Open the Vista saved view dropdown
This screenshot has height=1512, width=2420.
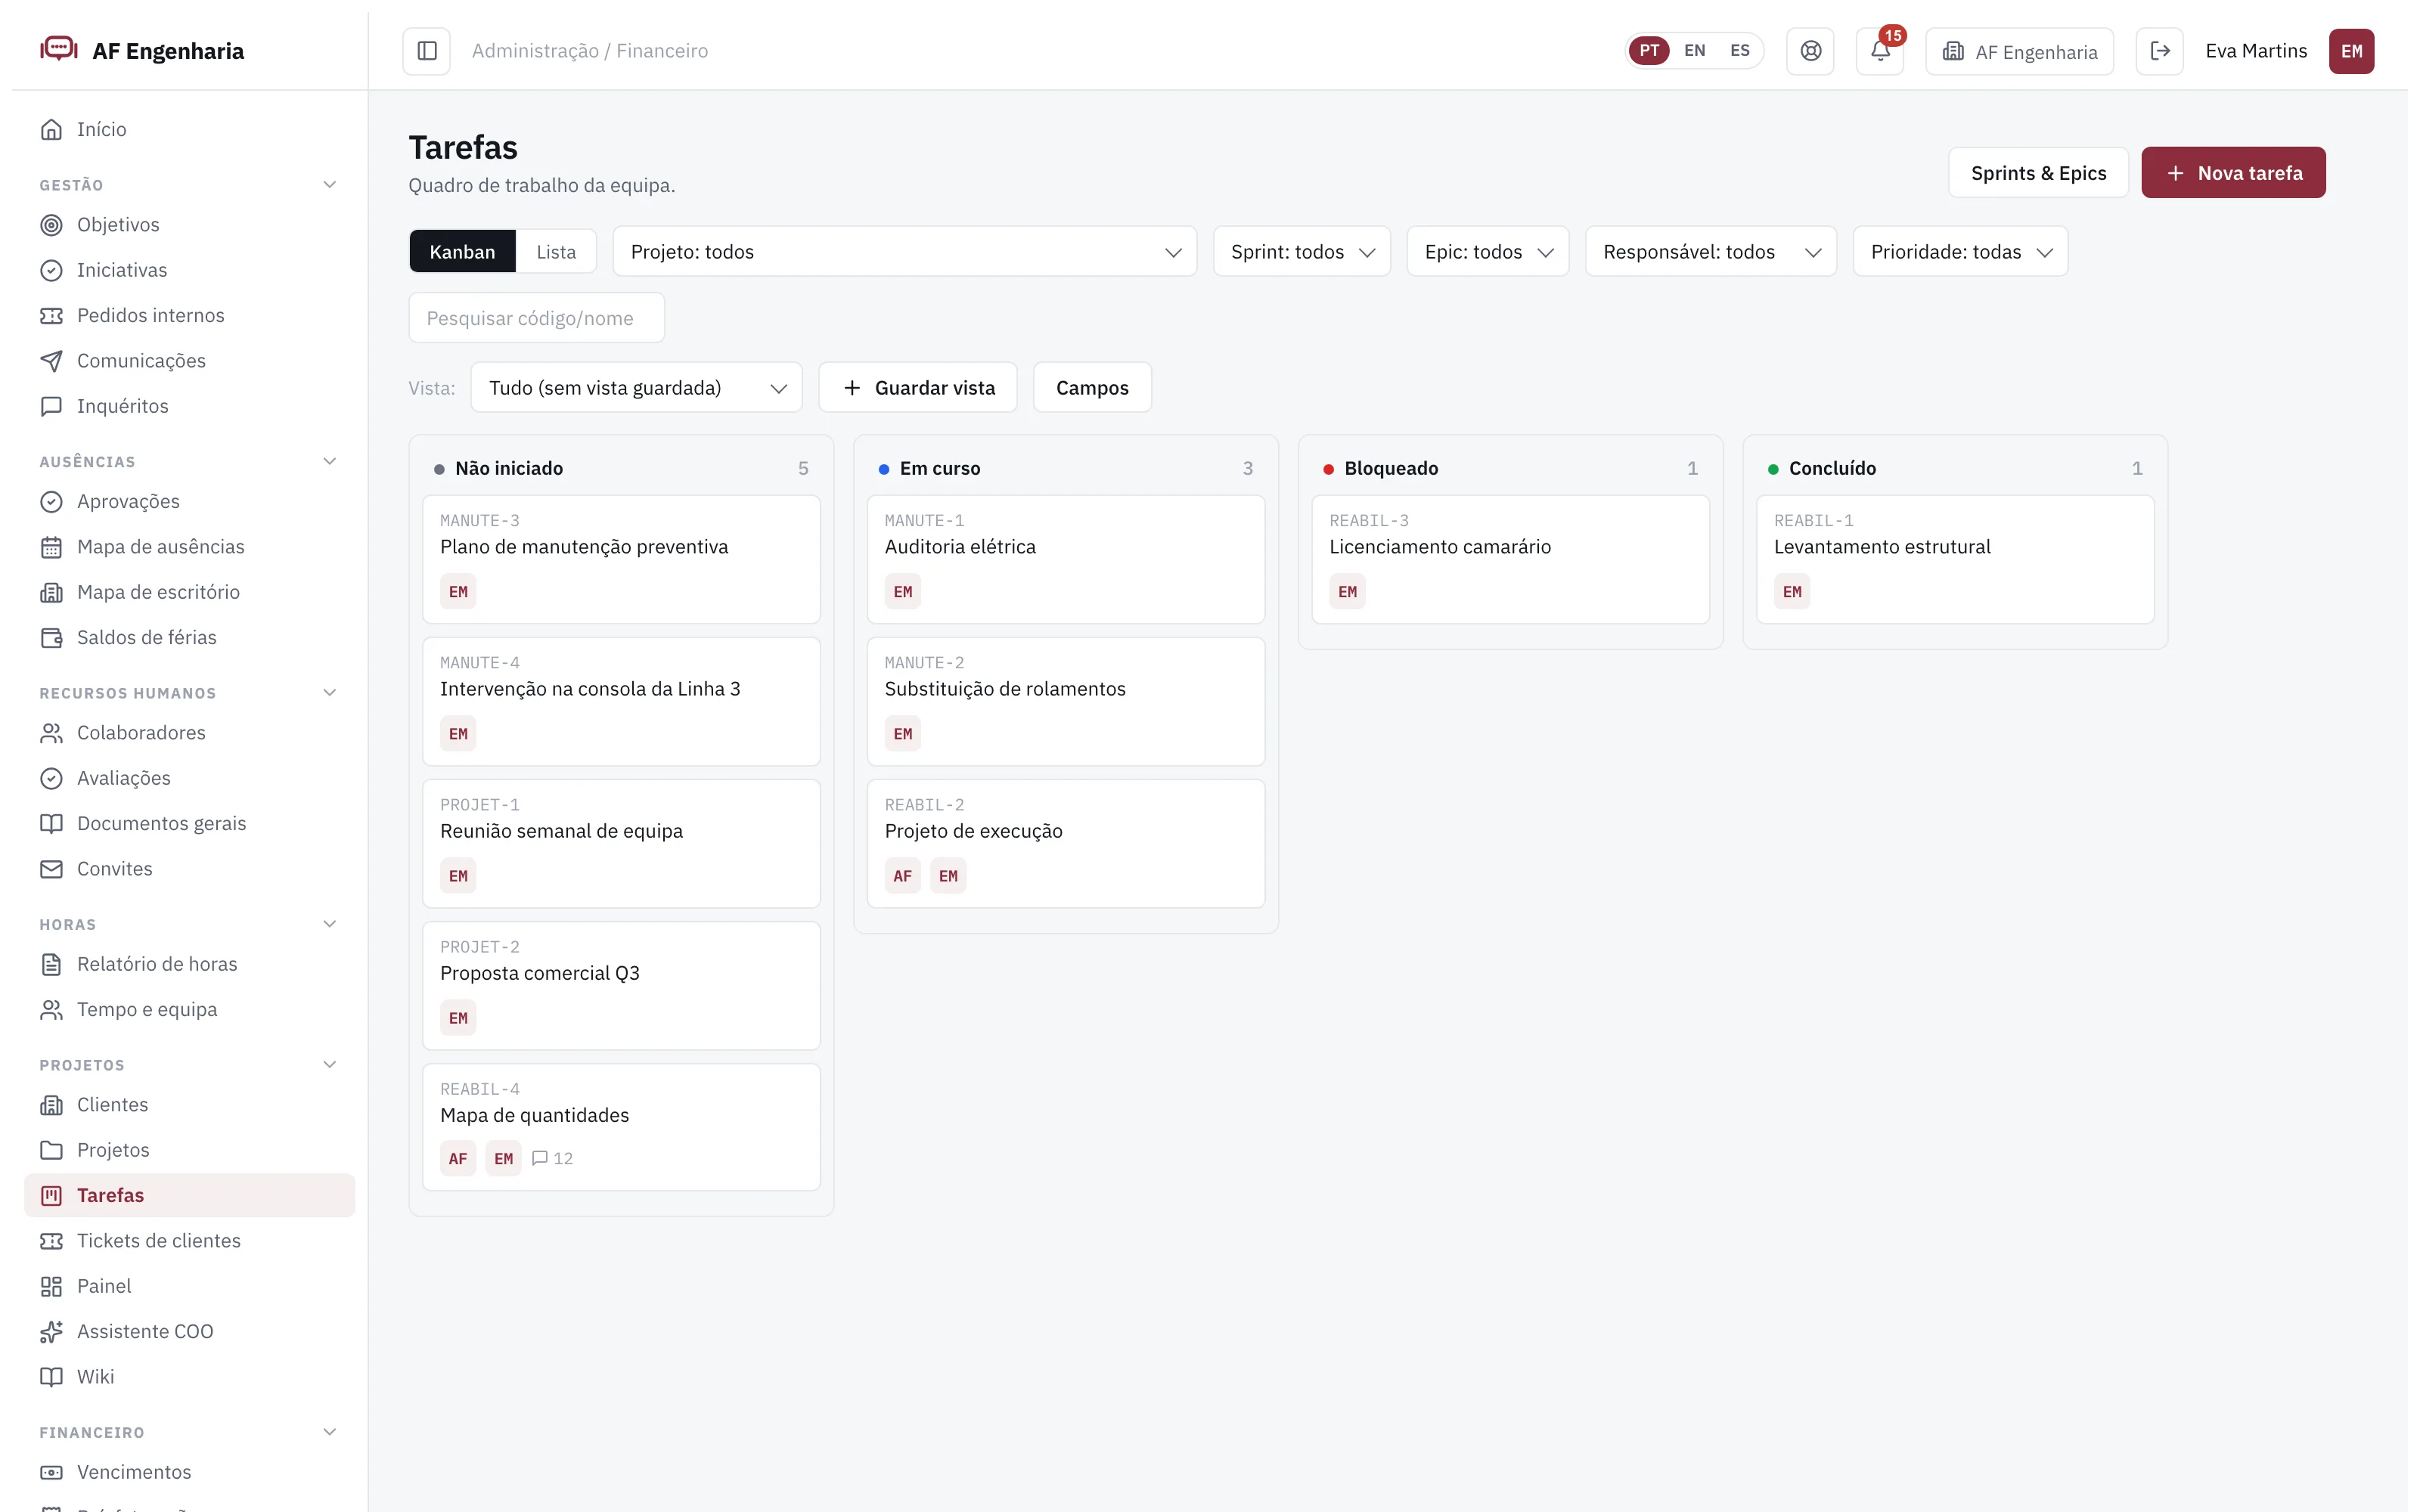[x=636, y=388]
